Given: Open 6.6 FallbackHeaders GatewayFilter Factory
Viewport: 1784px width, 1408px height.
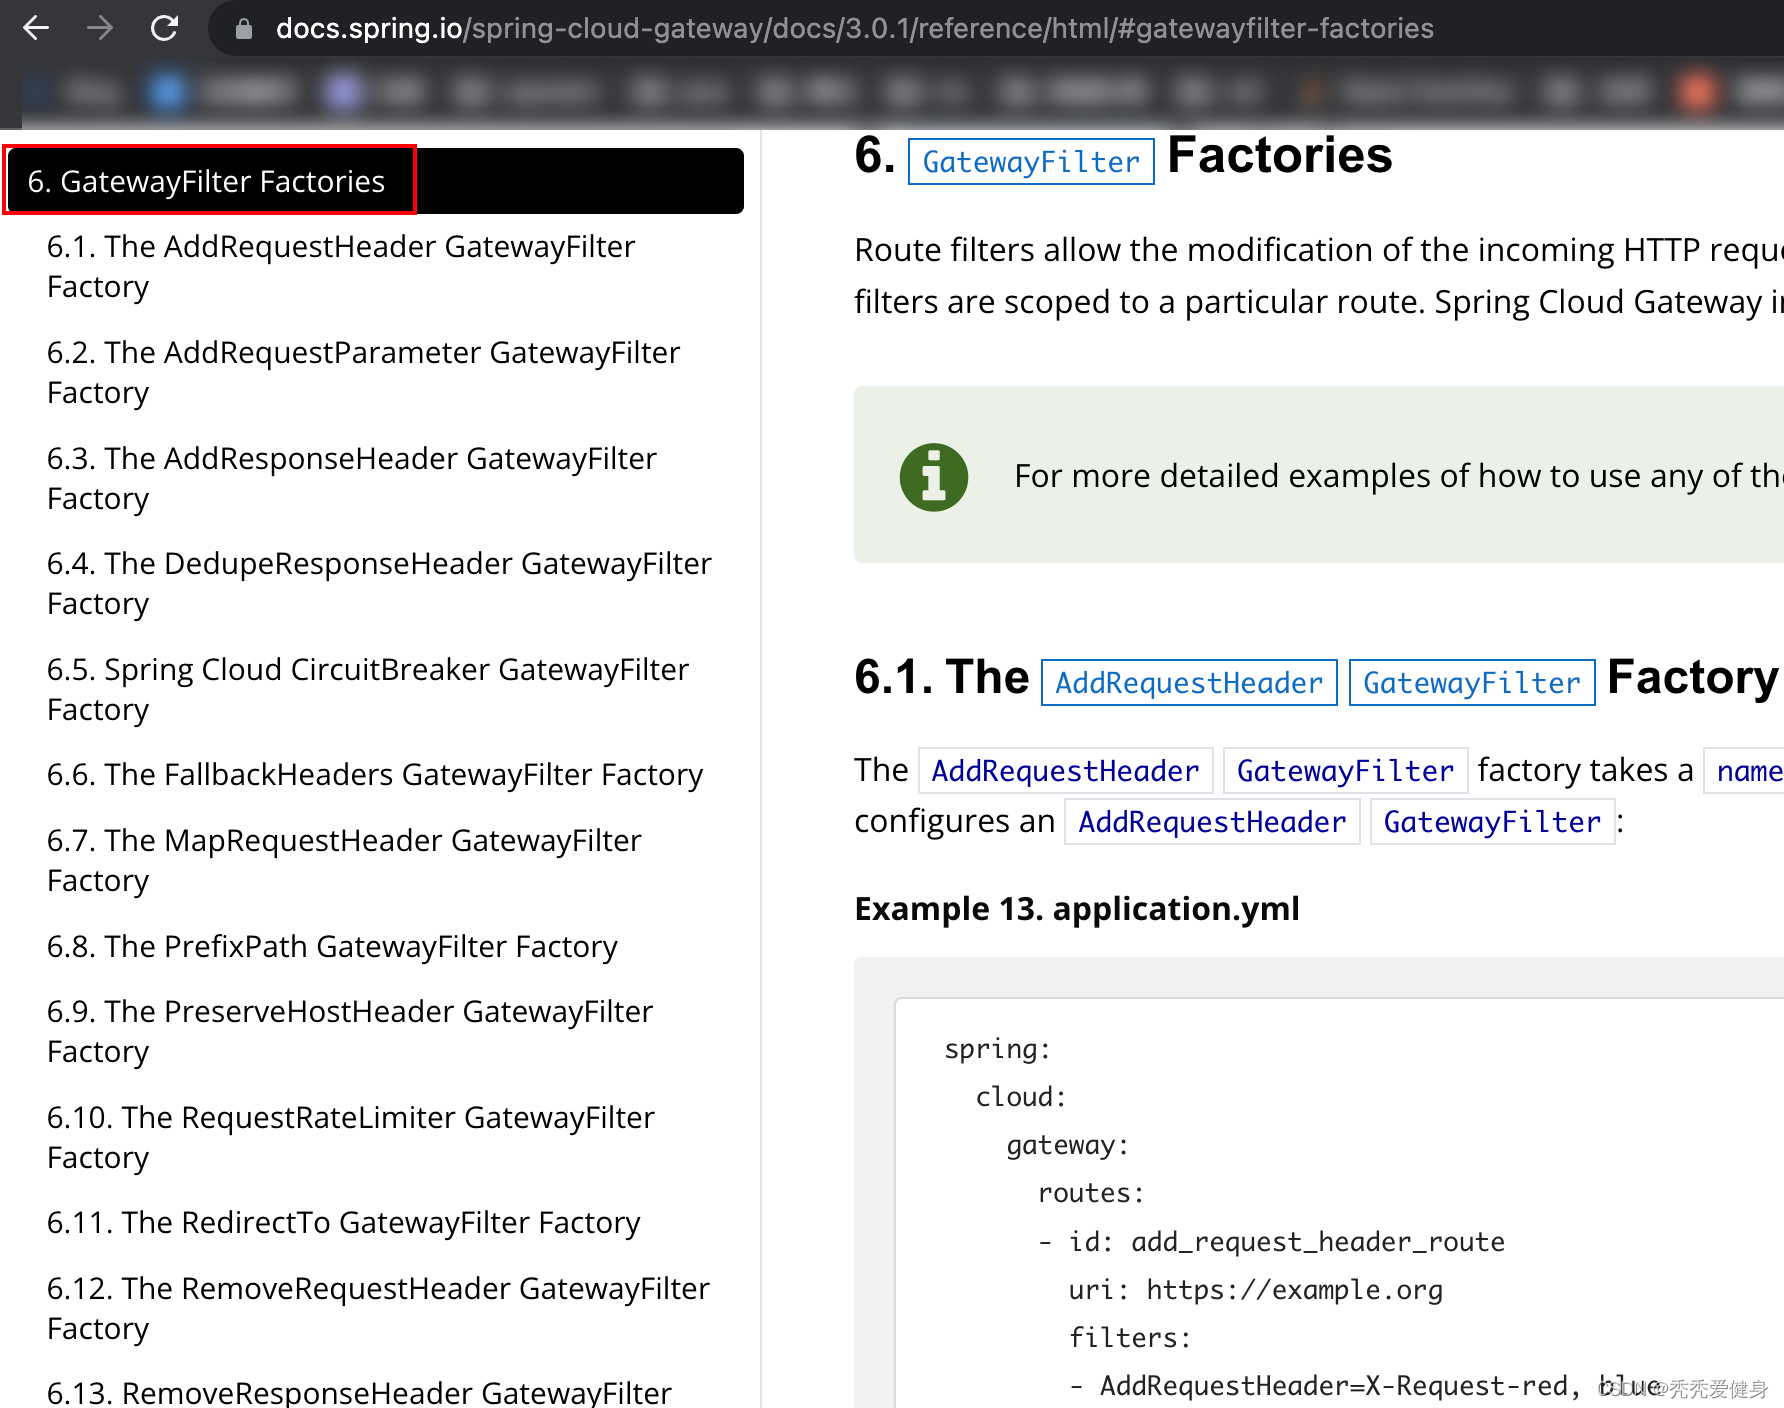Looking at the screenshot, I should (x=375, y=775).
